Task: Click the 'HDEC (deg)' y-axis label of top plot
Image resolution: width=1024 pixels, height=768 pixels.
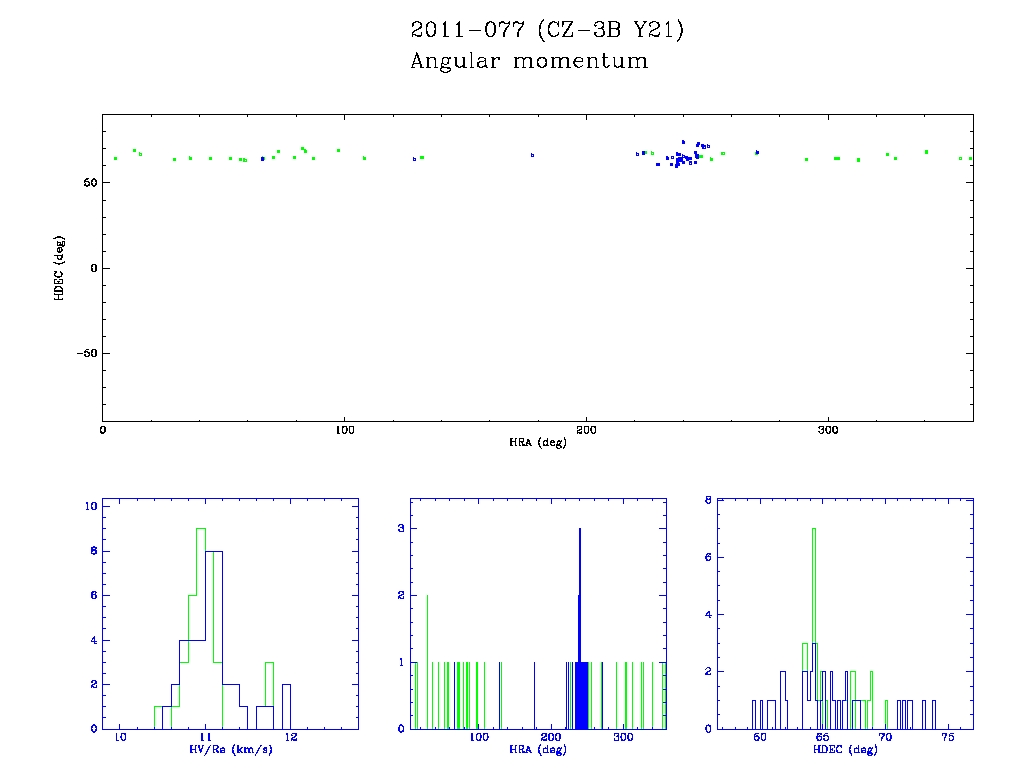Action: click(x=59, y=268)
